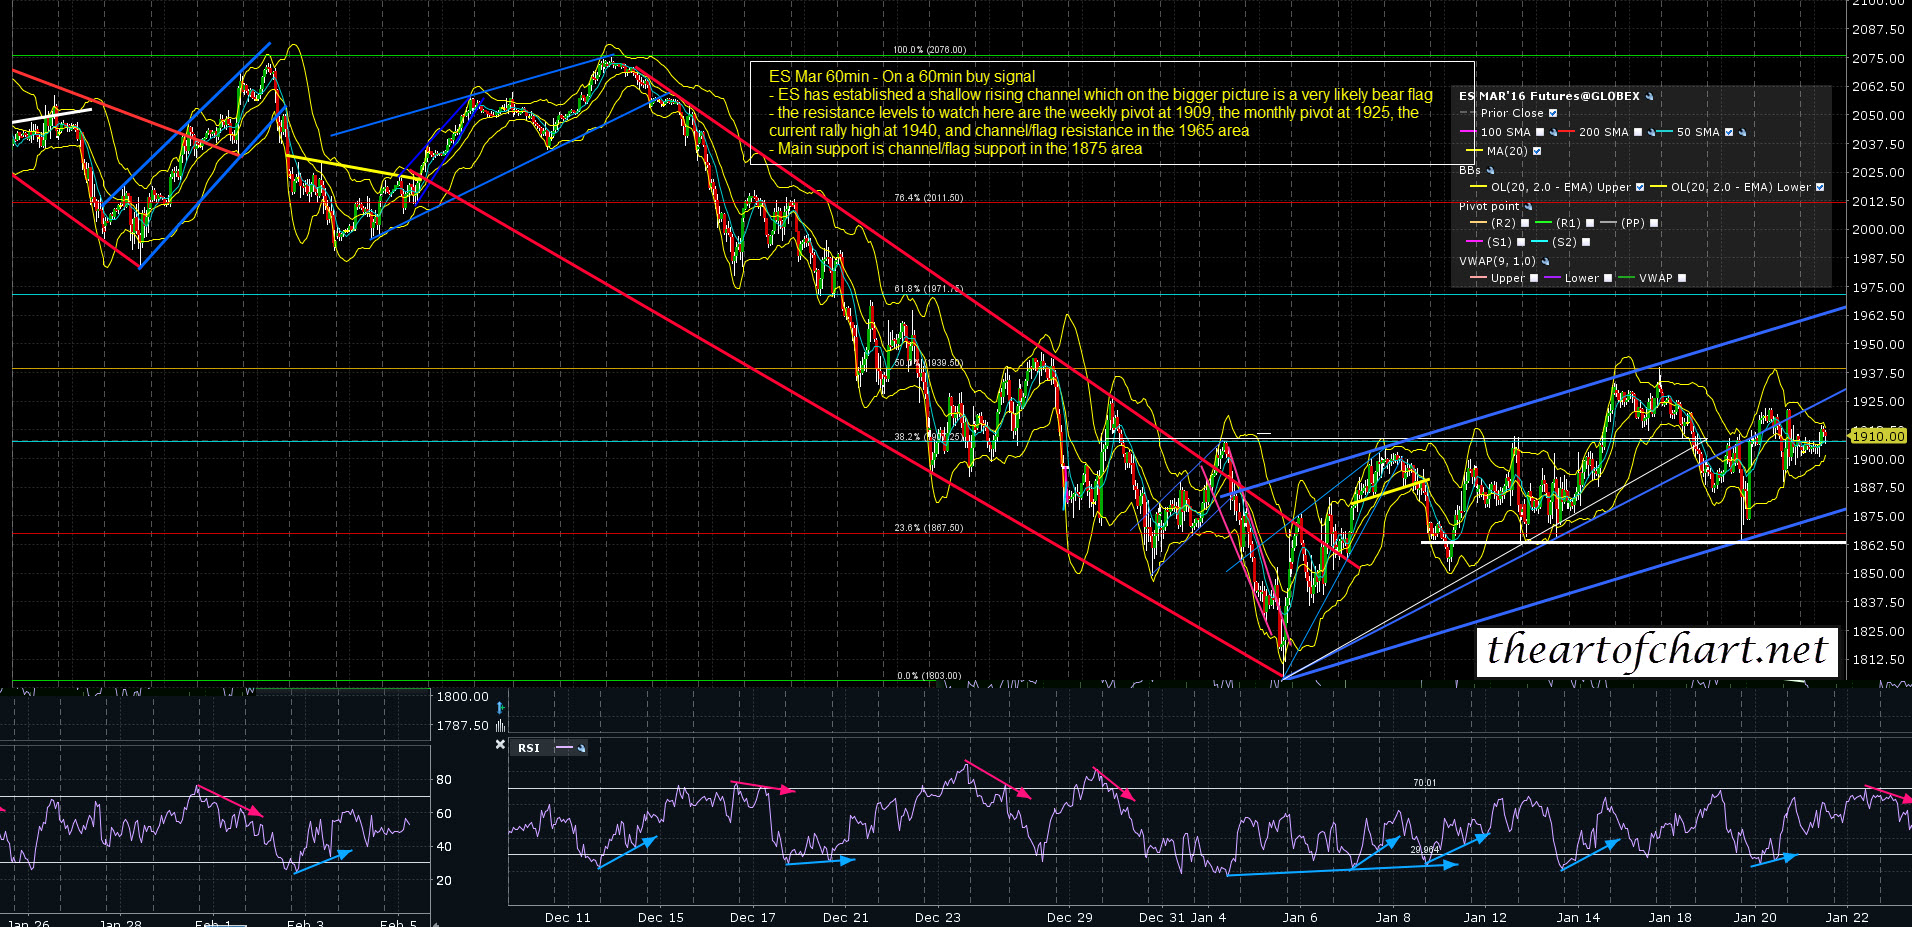1912x927 pixels.
Task: Configure Pivot point study wrench icon
Action: click(x=1528, y=207)
